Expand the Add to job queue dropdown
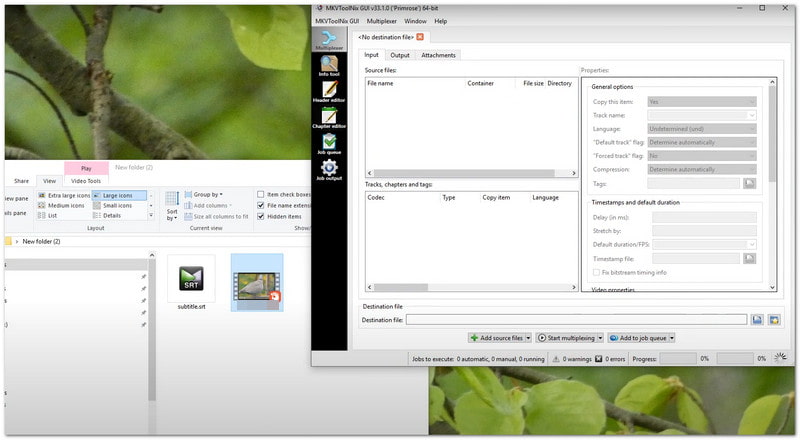Viewport: 800px width, 440px height. pos(672,338)
